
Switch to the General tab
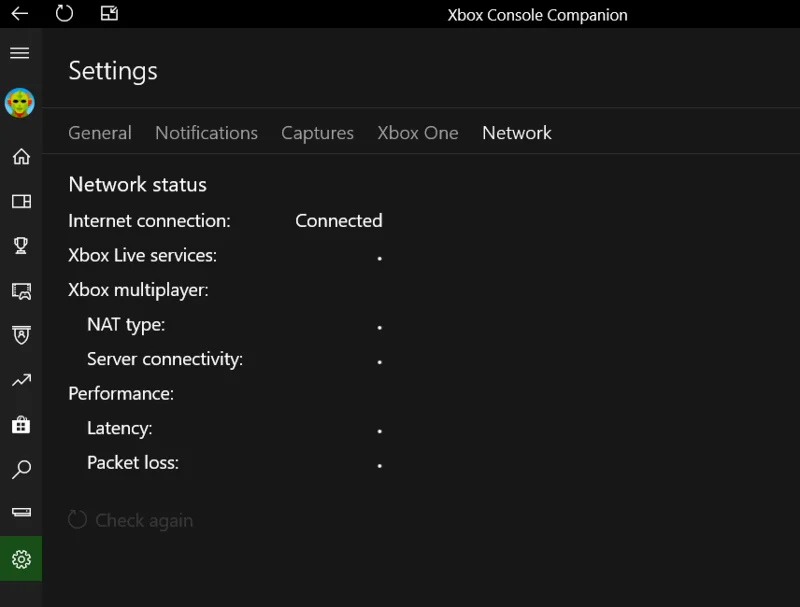[99, 132]
